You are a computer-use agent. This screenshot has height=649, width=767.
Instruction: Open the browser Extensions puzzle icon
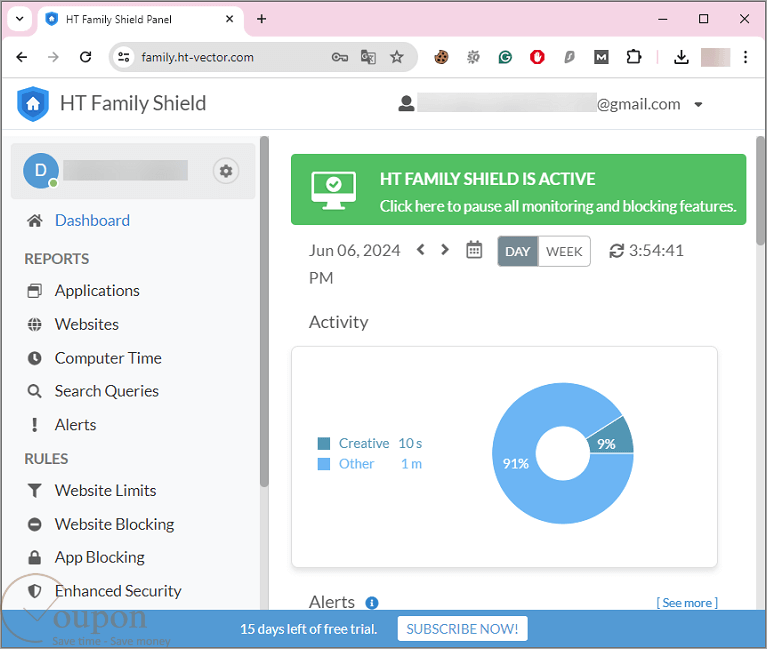633,57
